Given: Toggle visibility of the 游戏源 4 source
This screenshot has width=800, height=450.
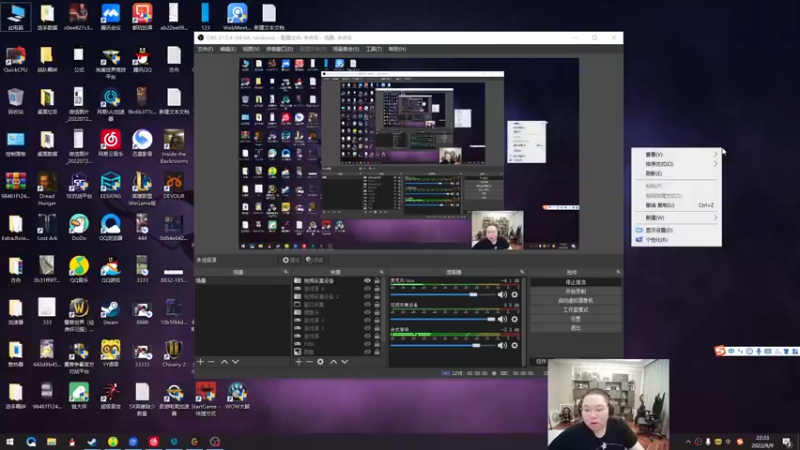Looking at the screenshot, I should click(x=367, y=289).
